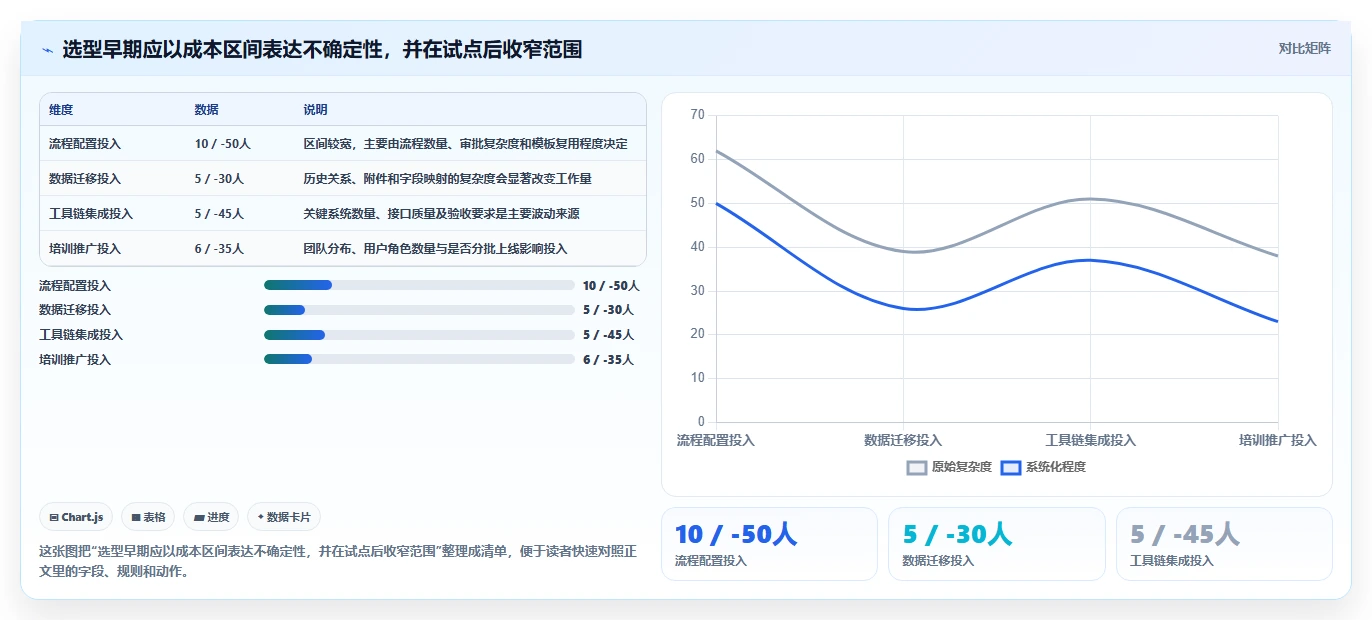Click the 10 / -50人 value beside the progress bar
The image size is (1372, 620).
coord(611,285)
